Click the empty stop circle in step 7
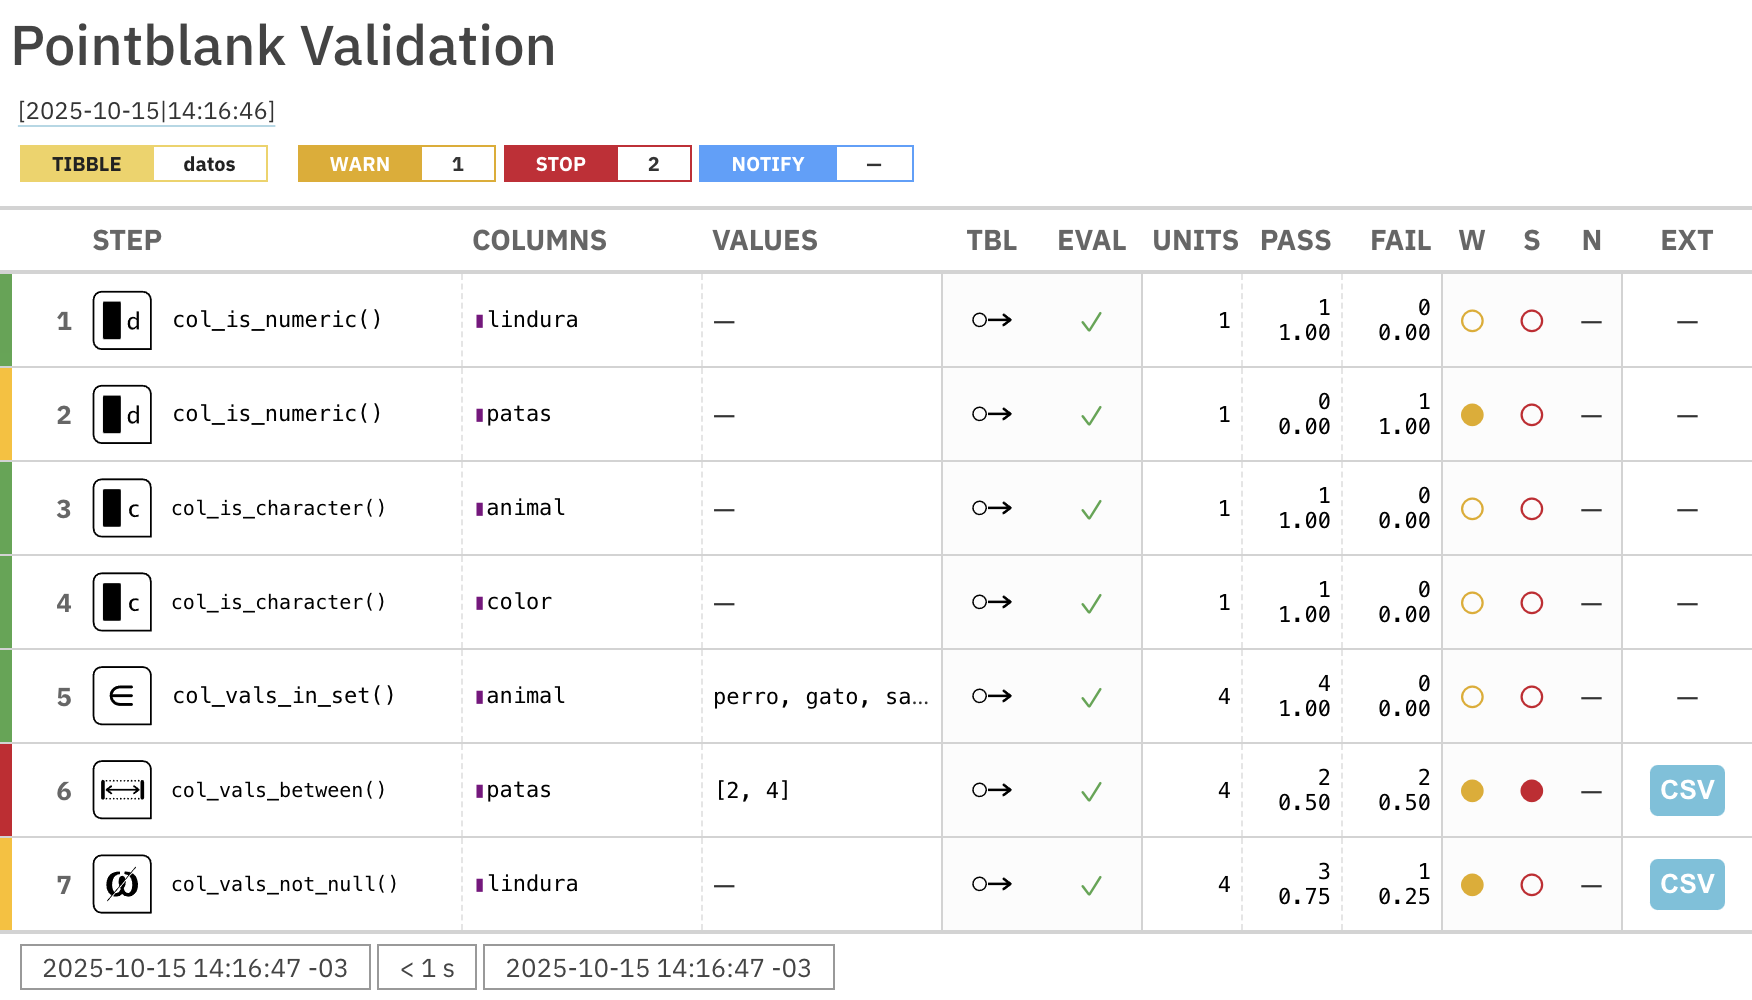Viewport: 1752px width, 1000px height. point(1531,885)
